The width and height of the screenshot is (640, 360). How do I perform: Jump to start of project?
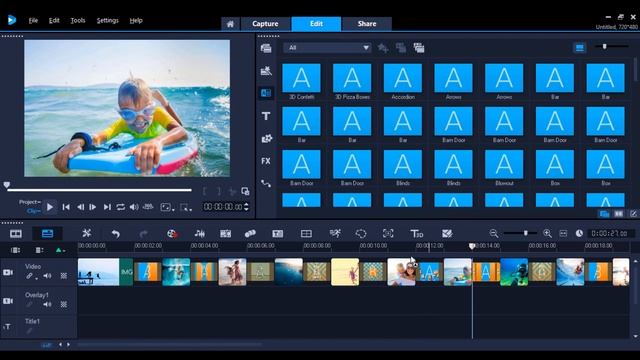(x=66, y=207)
